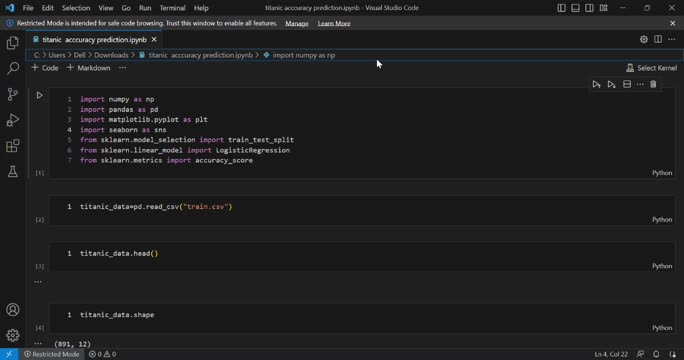Toggle the primary side bar layout
The width and height of the screenshot is (684, 360).
(561, 8)
